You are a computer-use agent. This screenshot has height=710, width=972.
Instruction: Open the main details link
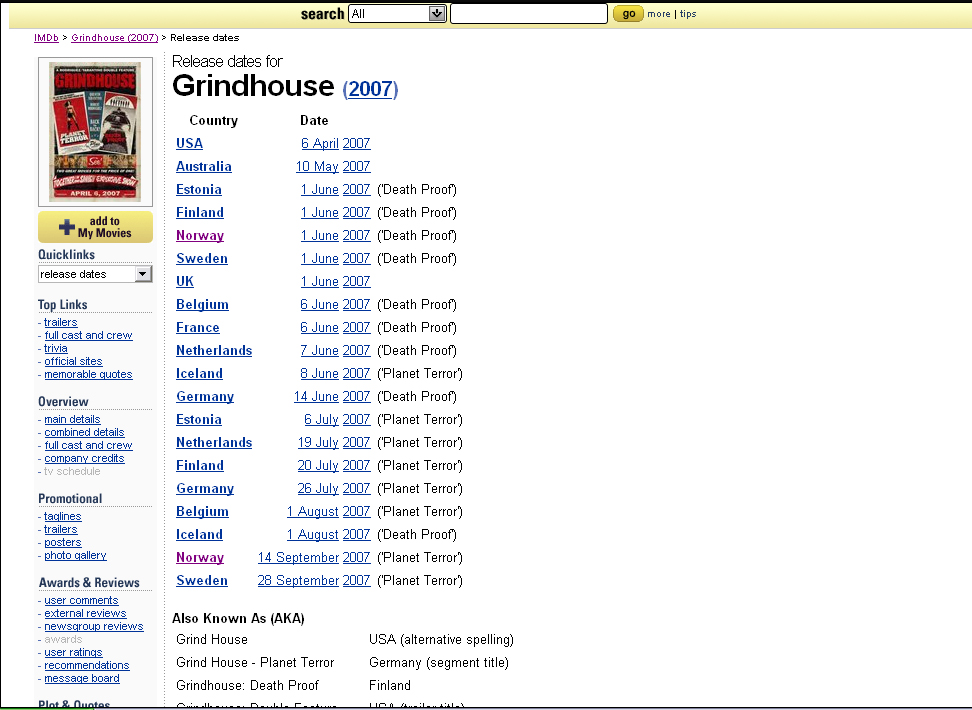pyautogui.click(x=72, y=420)
